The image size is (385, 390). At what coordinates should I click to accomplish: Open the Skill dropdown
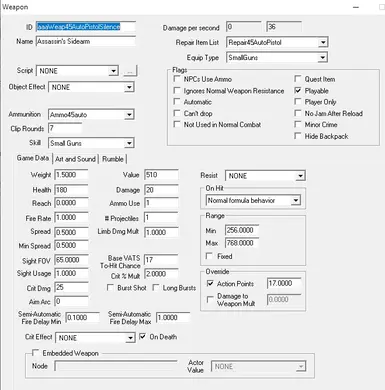pyautogui.click(x=129, y=143)
